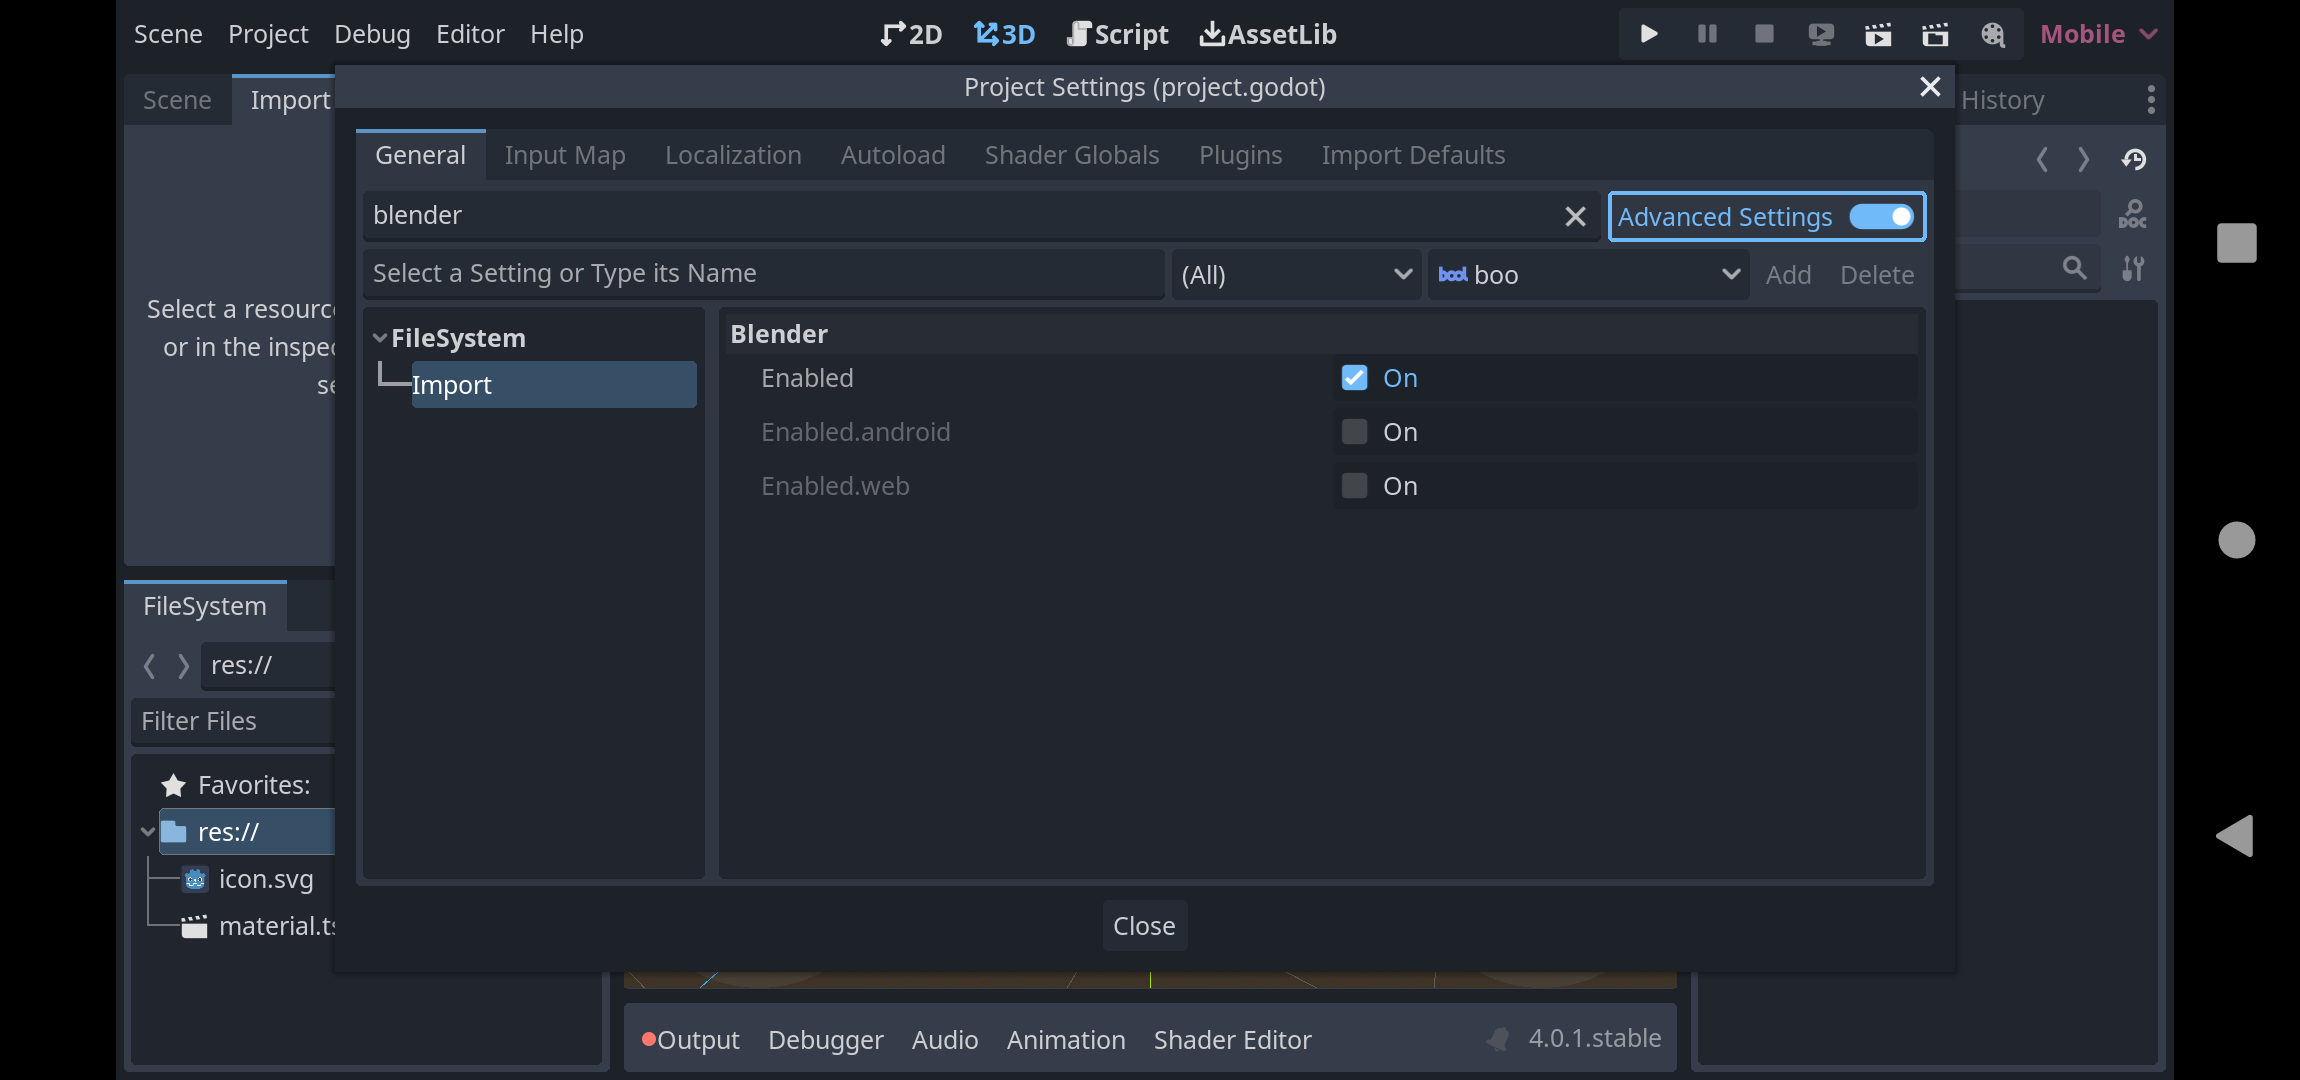Viewport: 2300px width, 1080px height.
Task: Open the Debug menu
Action: coord(371,33)
